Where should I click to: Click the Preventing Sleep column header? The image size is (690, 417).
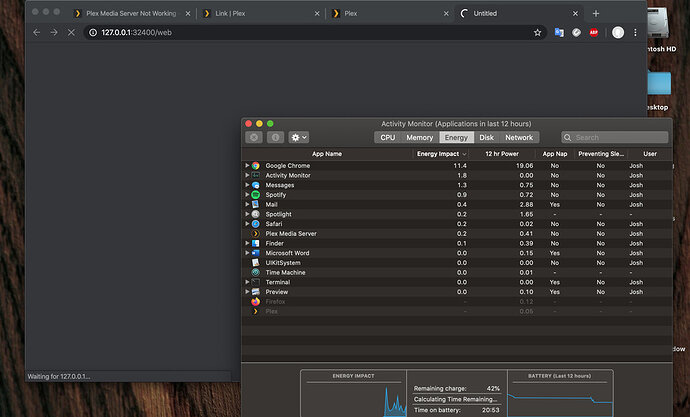[x=601, y=154]
